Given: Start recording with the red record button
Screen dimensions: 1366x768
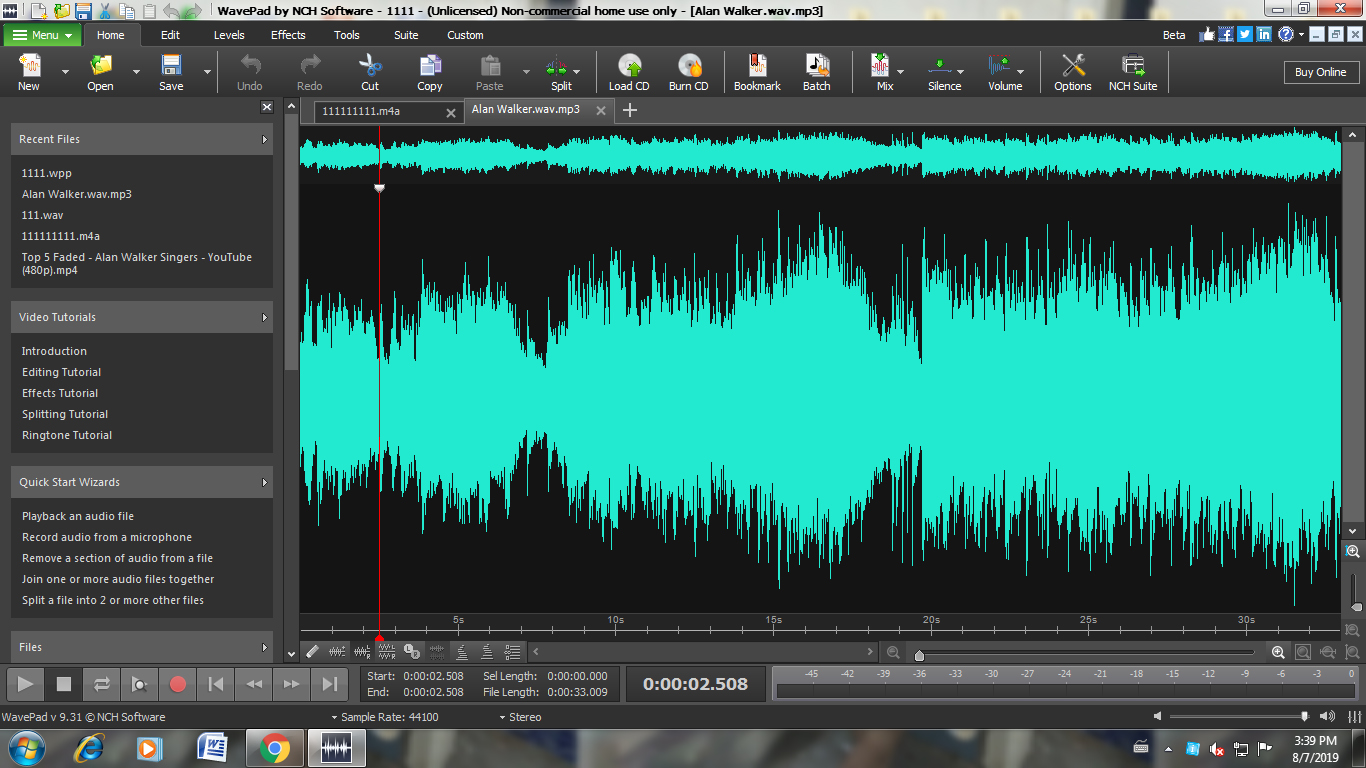Looking at the screenshot, I should tap(178, 684).
